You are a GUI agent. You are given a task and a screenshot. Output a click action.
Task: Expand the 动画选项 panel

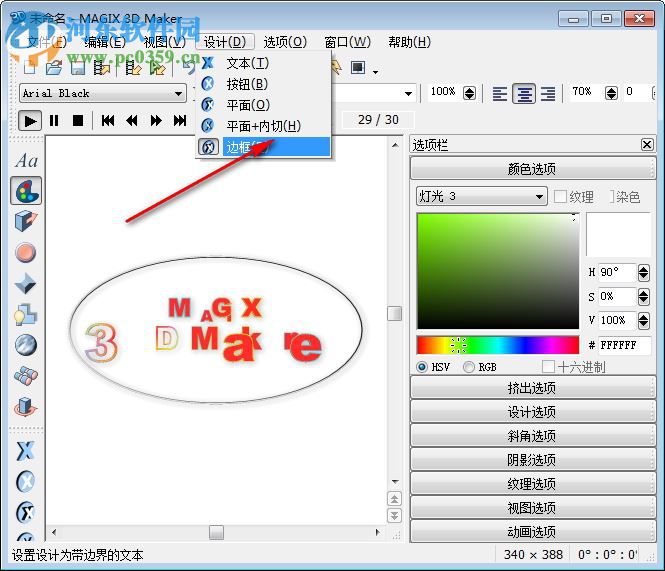click(532, 531)
